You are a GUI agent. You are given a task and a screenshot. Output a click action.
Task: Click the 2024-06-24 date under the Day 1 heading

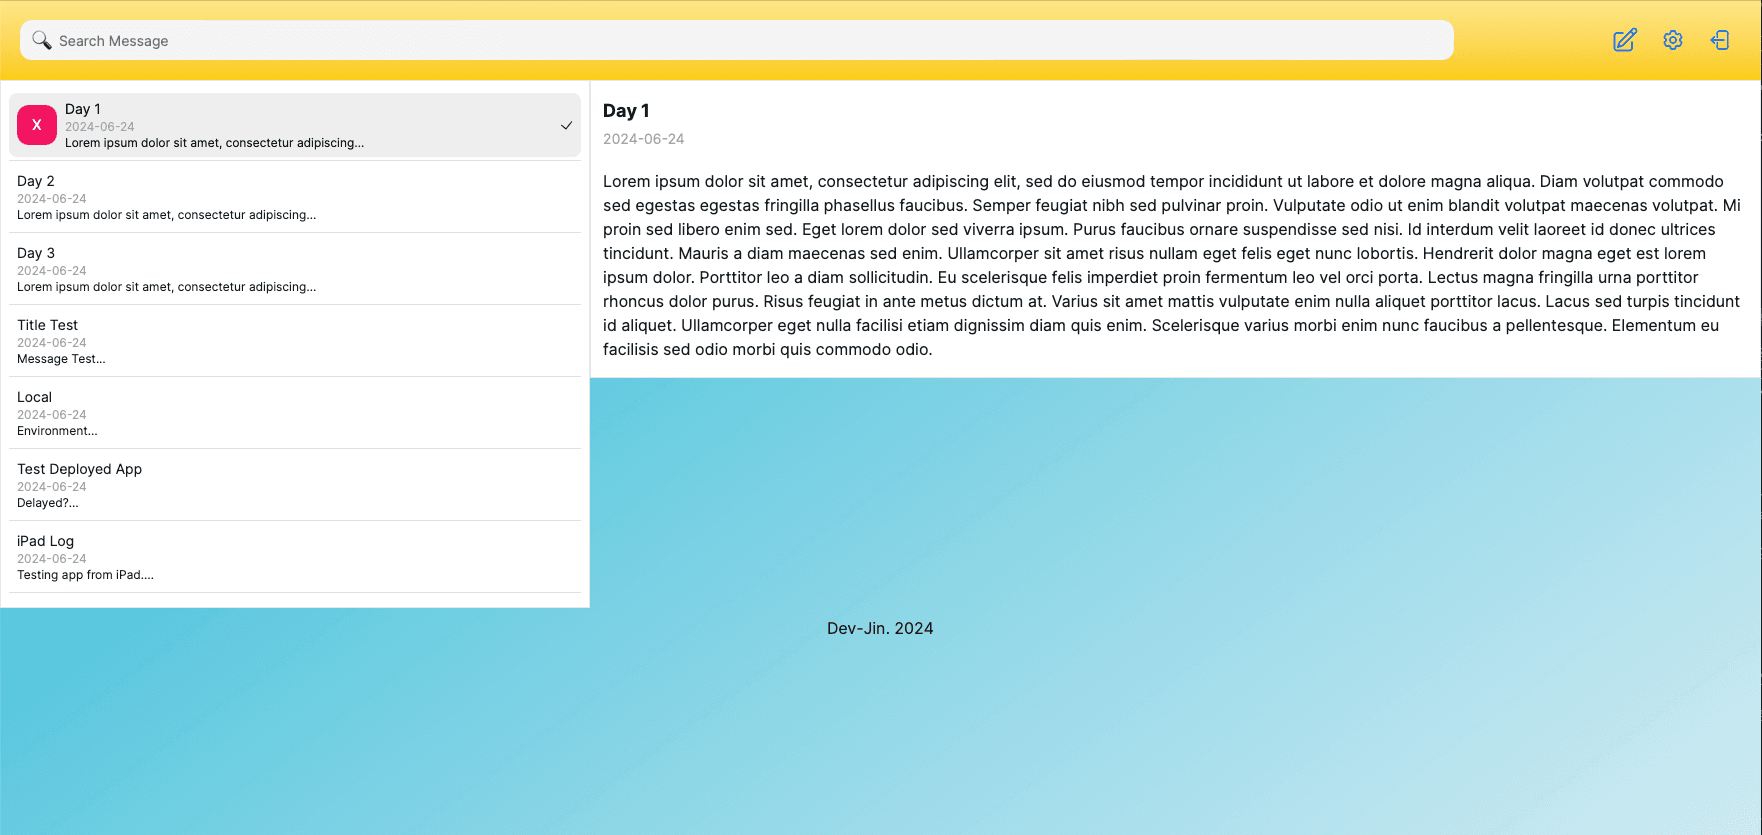pos(643,139)
